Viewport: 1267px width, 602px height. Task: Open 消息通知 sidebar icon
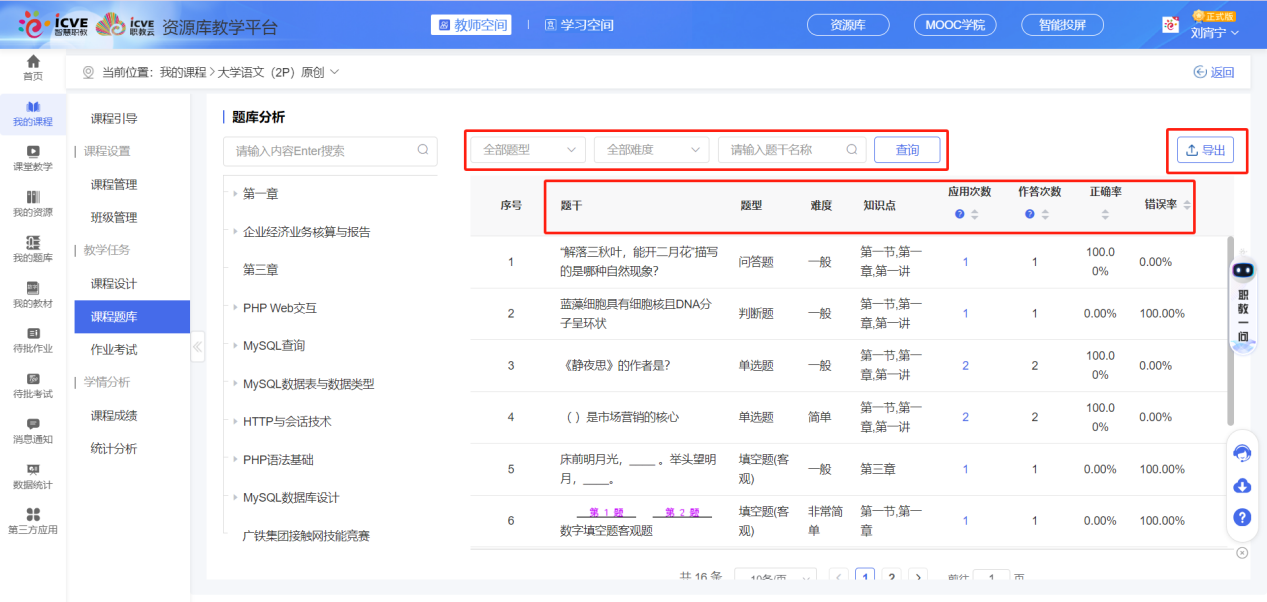pyautogui.click(x=33, y=430)
